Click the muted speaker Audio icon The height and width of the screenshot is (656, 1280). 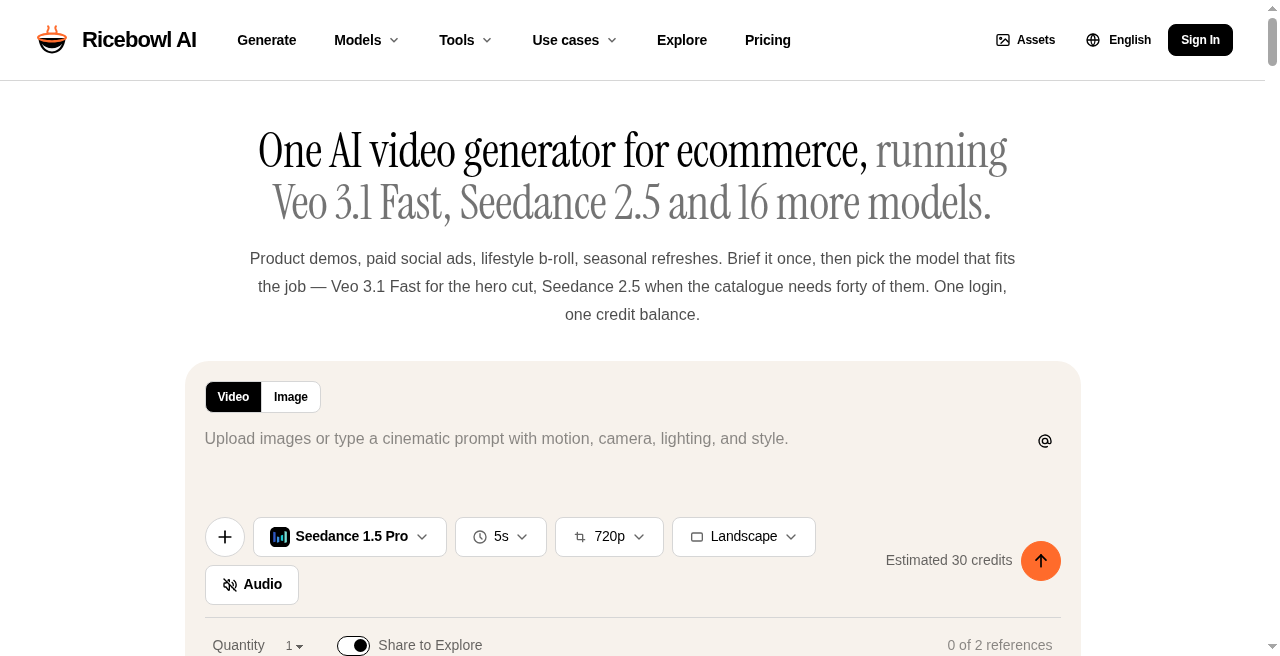coord(230,585)
